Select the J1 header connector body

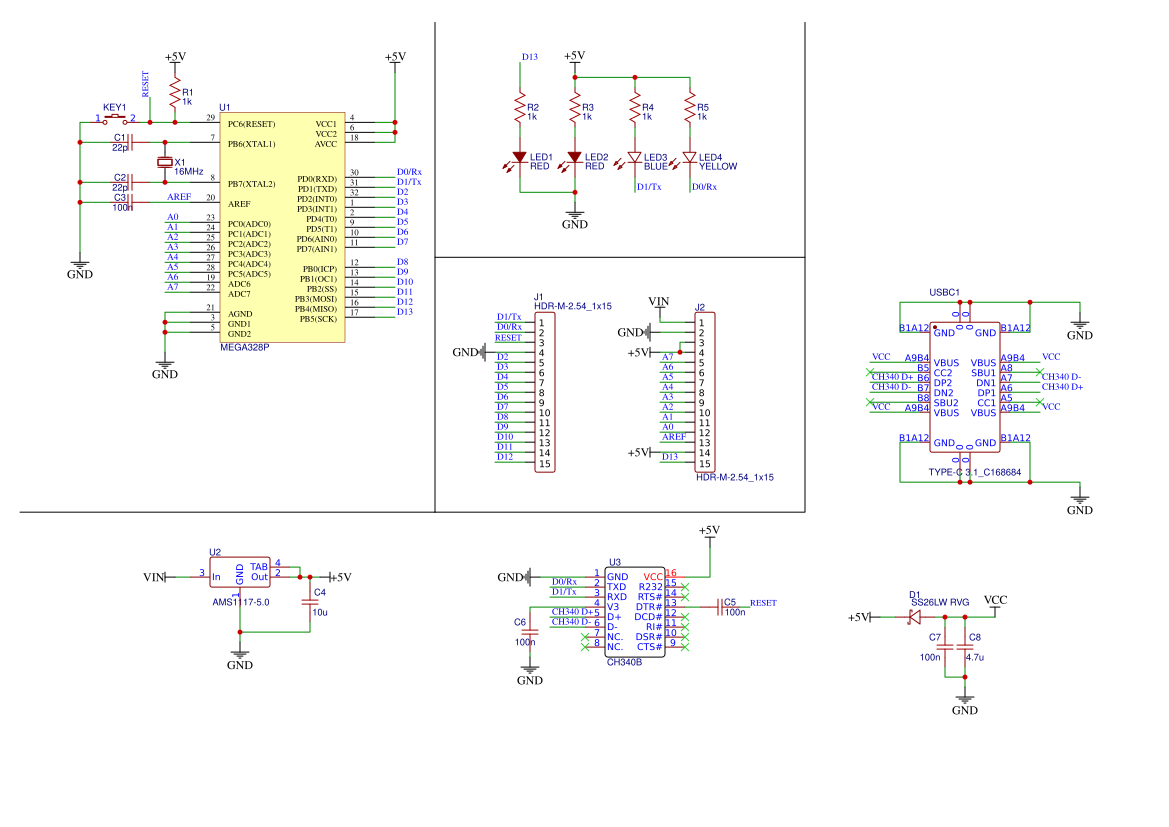(x=545, y=393)
